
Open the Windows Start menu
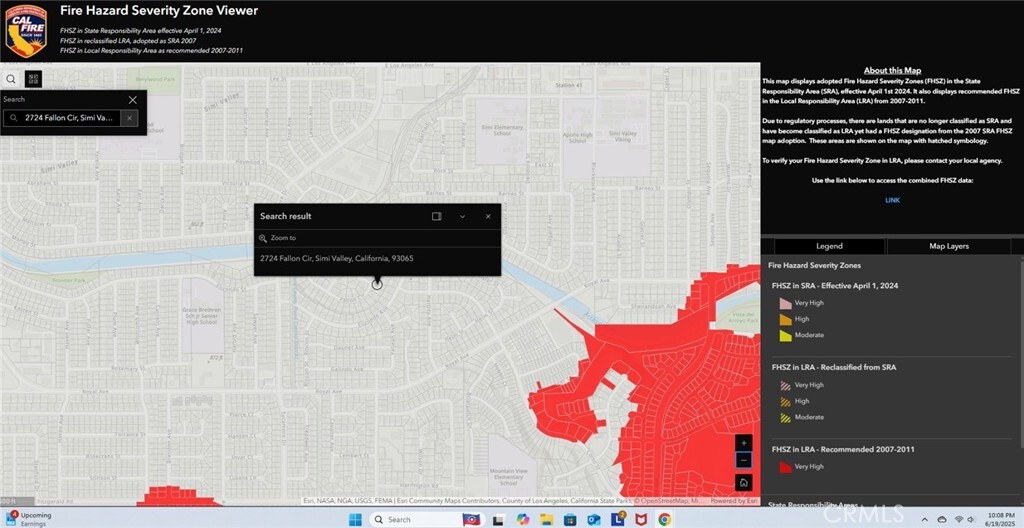(355, 520)
